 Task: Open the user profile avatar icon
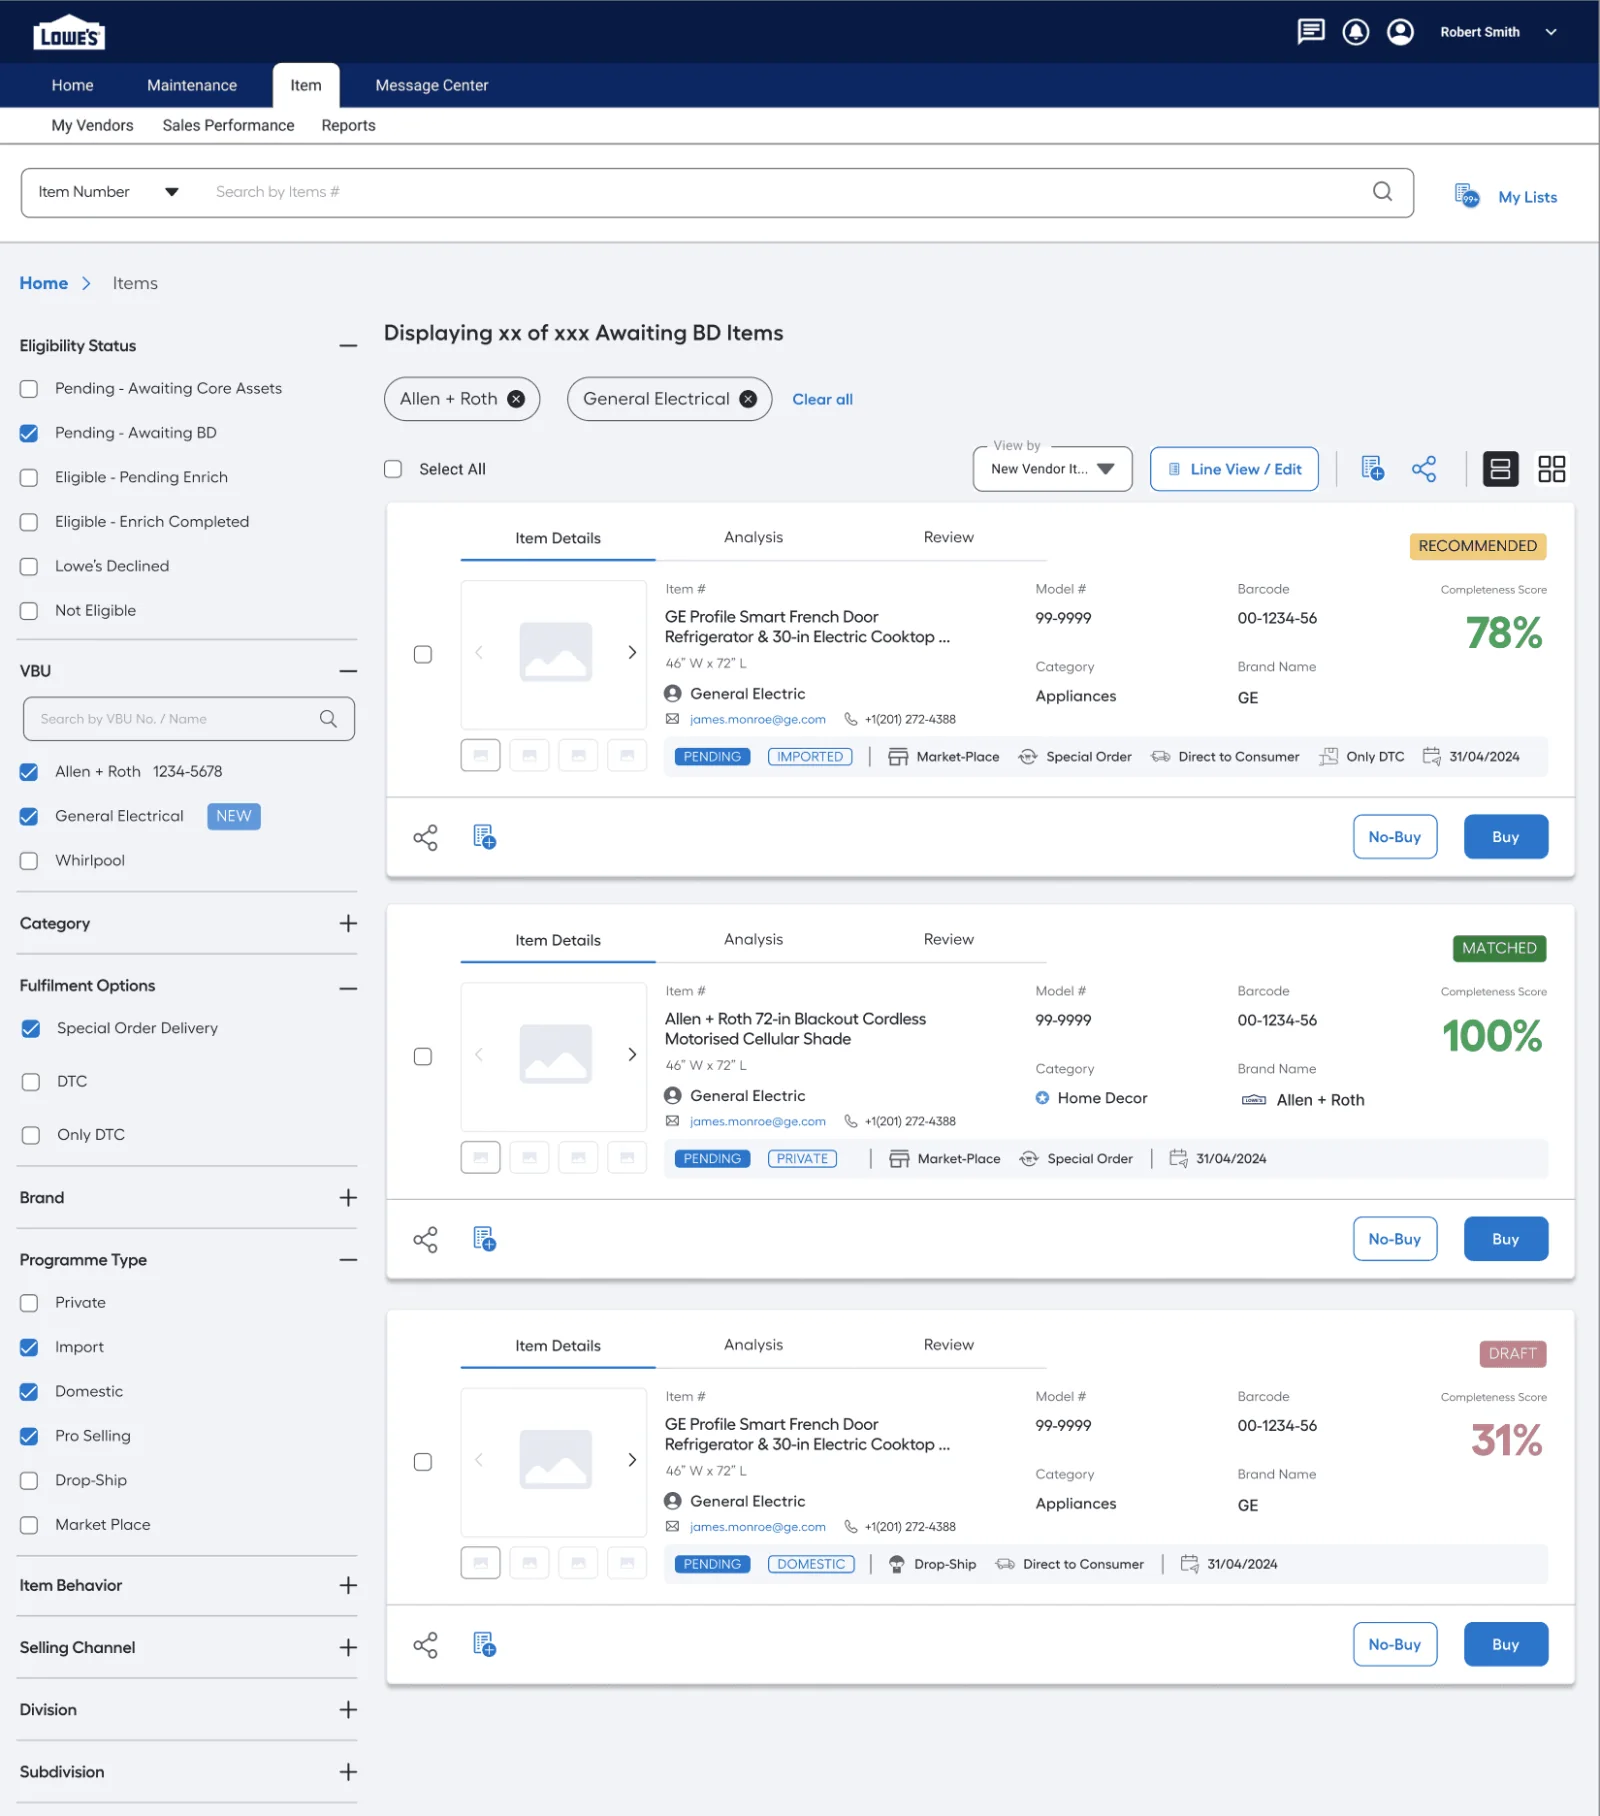[x=1400, y=32]
